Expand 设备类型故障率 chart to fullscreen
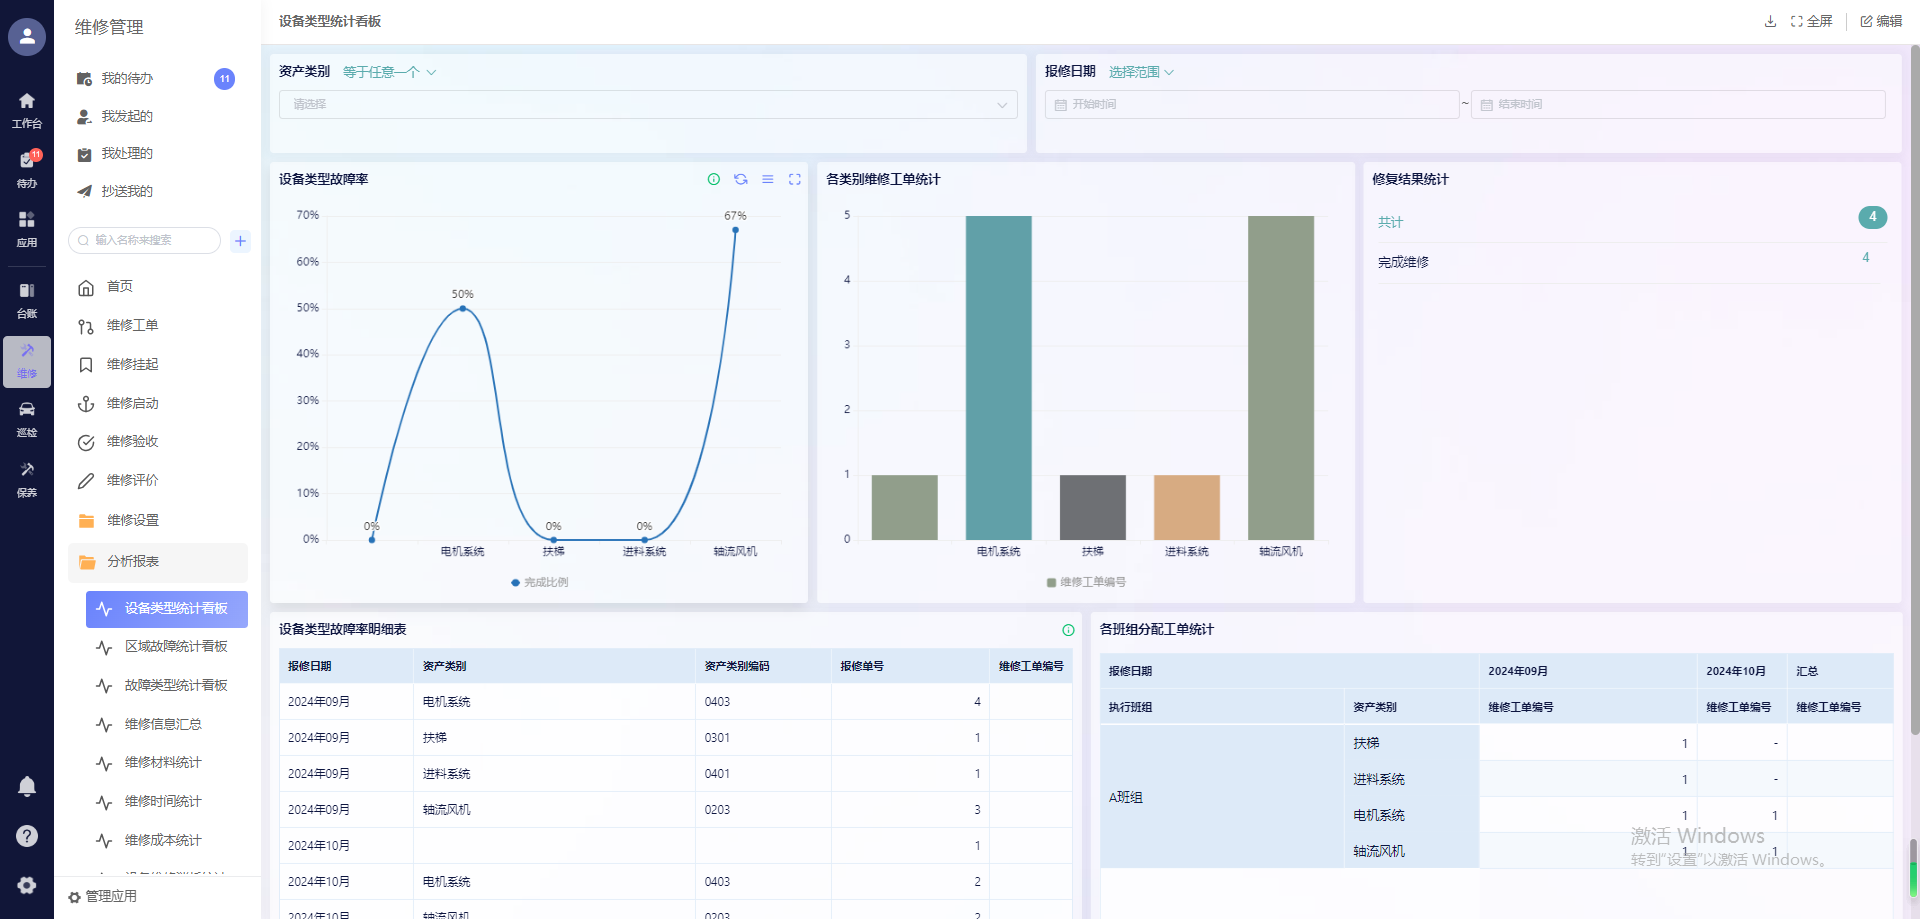 (x=795, y=179)
